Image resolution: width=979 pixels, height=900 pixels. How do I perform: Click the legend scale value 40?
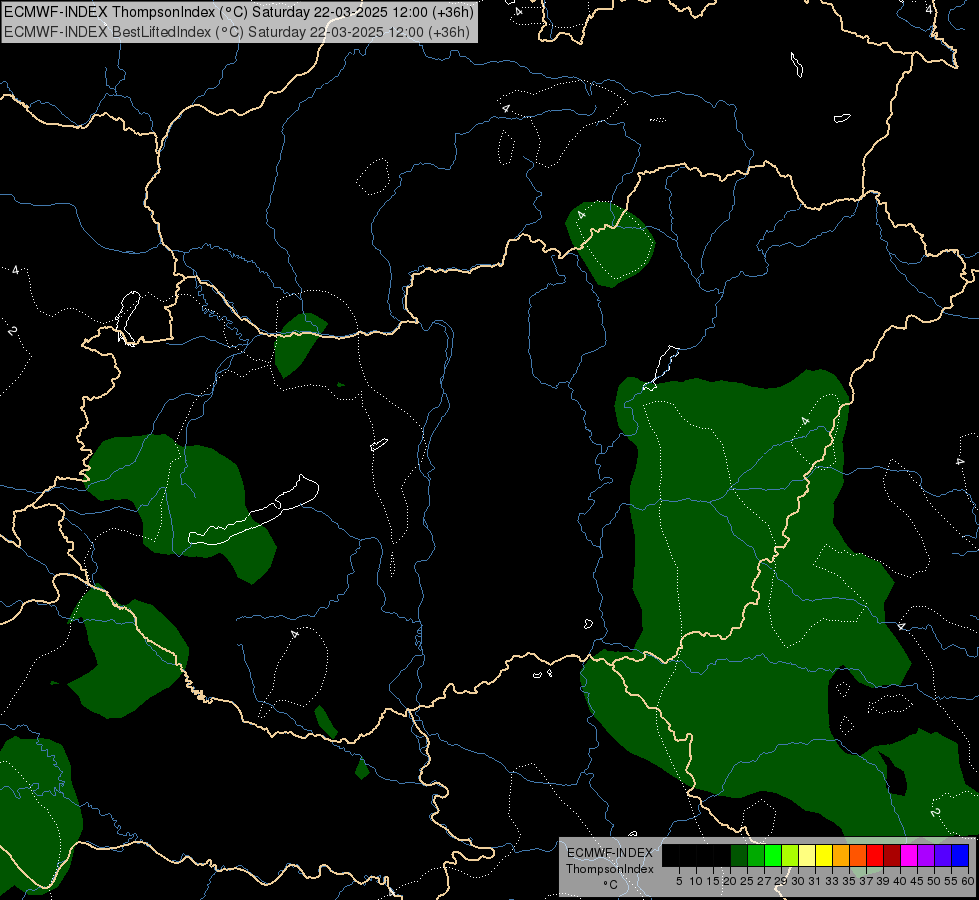[x=900, y=881]
